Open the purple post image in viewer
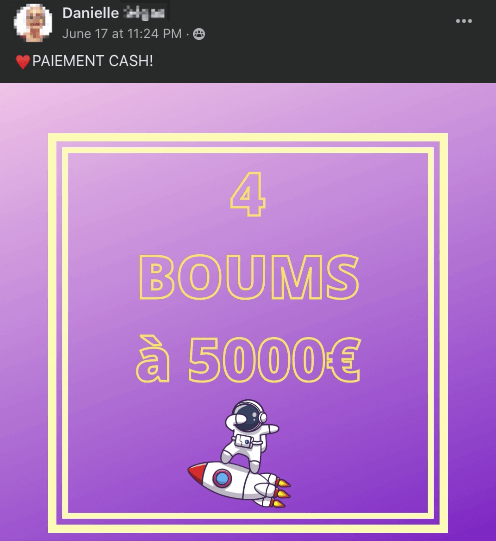Screen dimensions: 496x541 coord(248,312)
